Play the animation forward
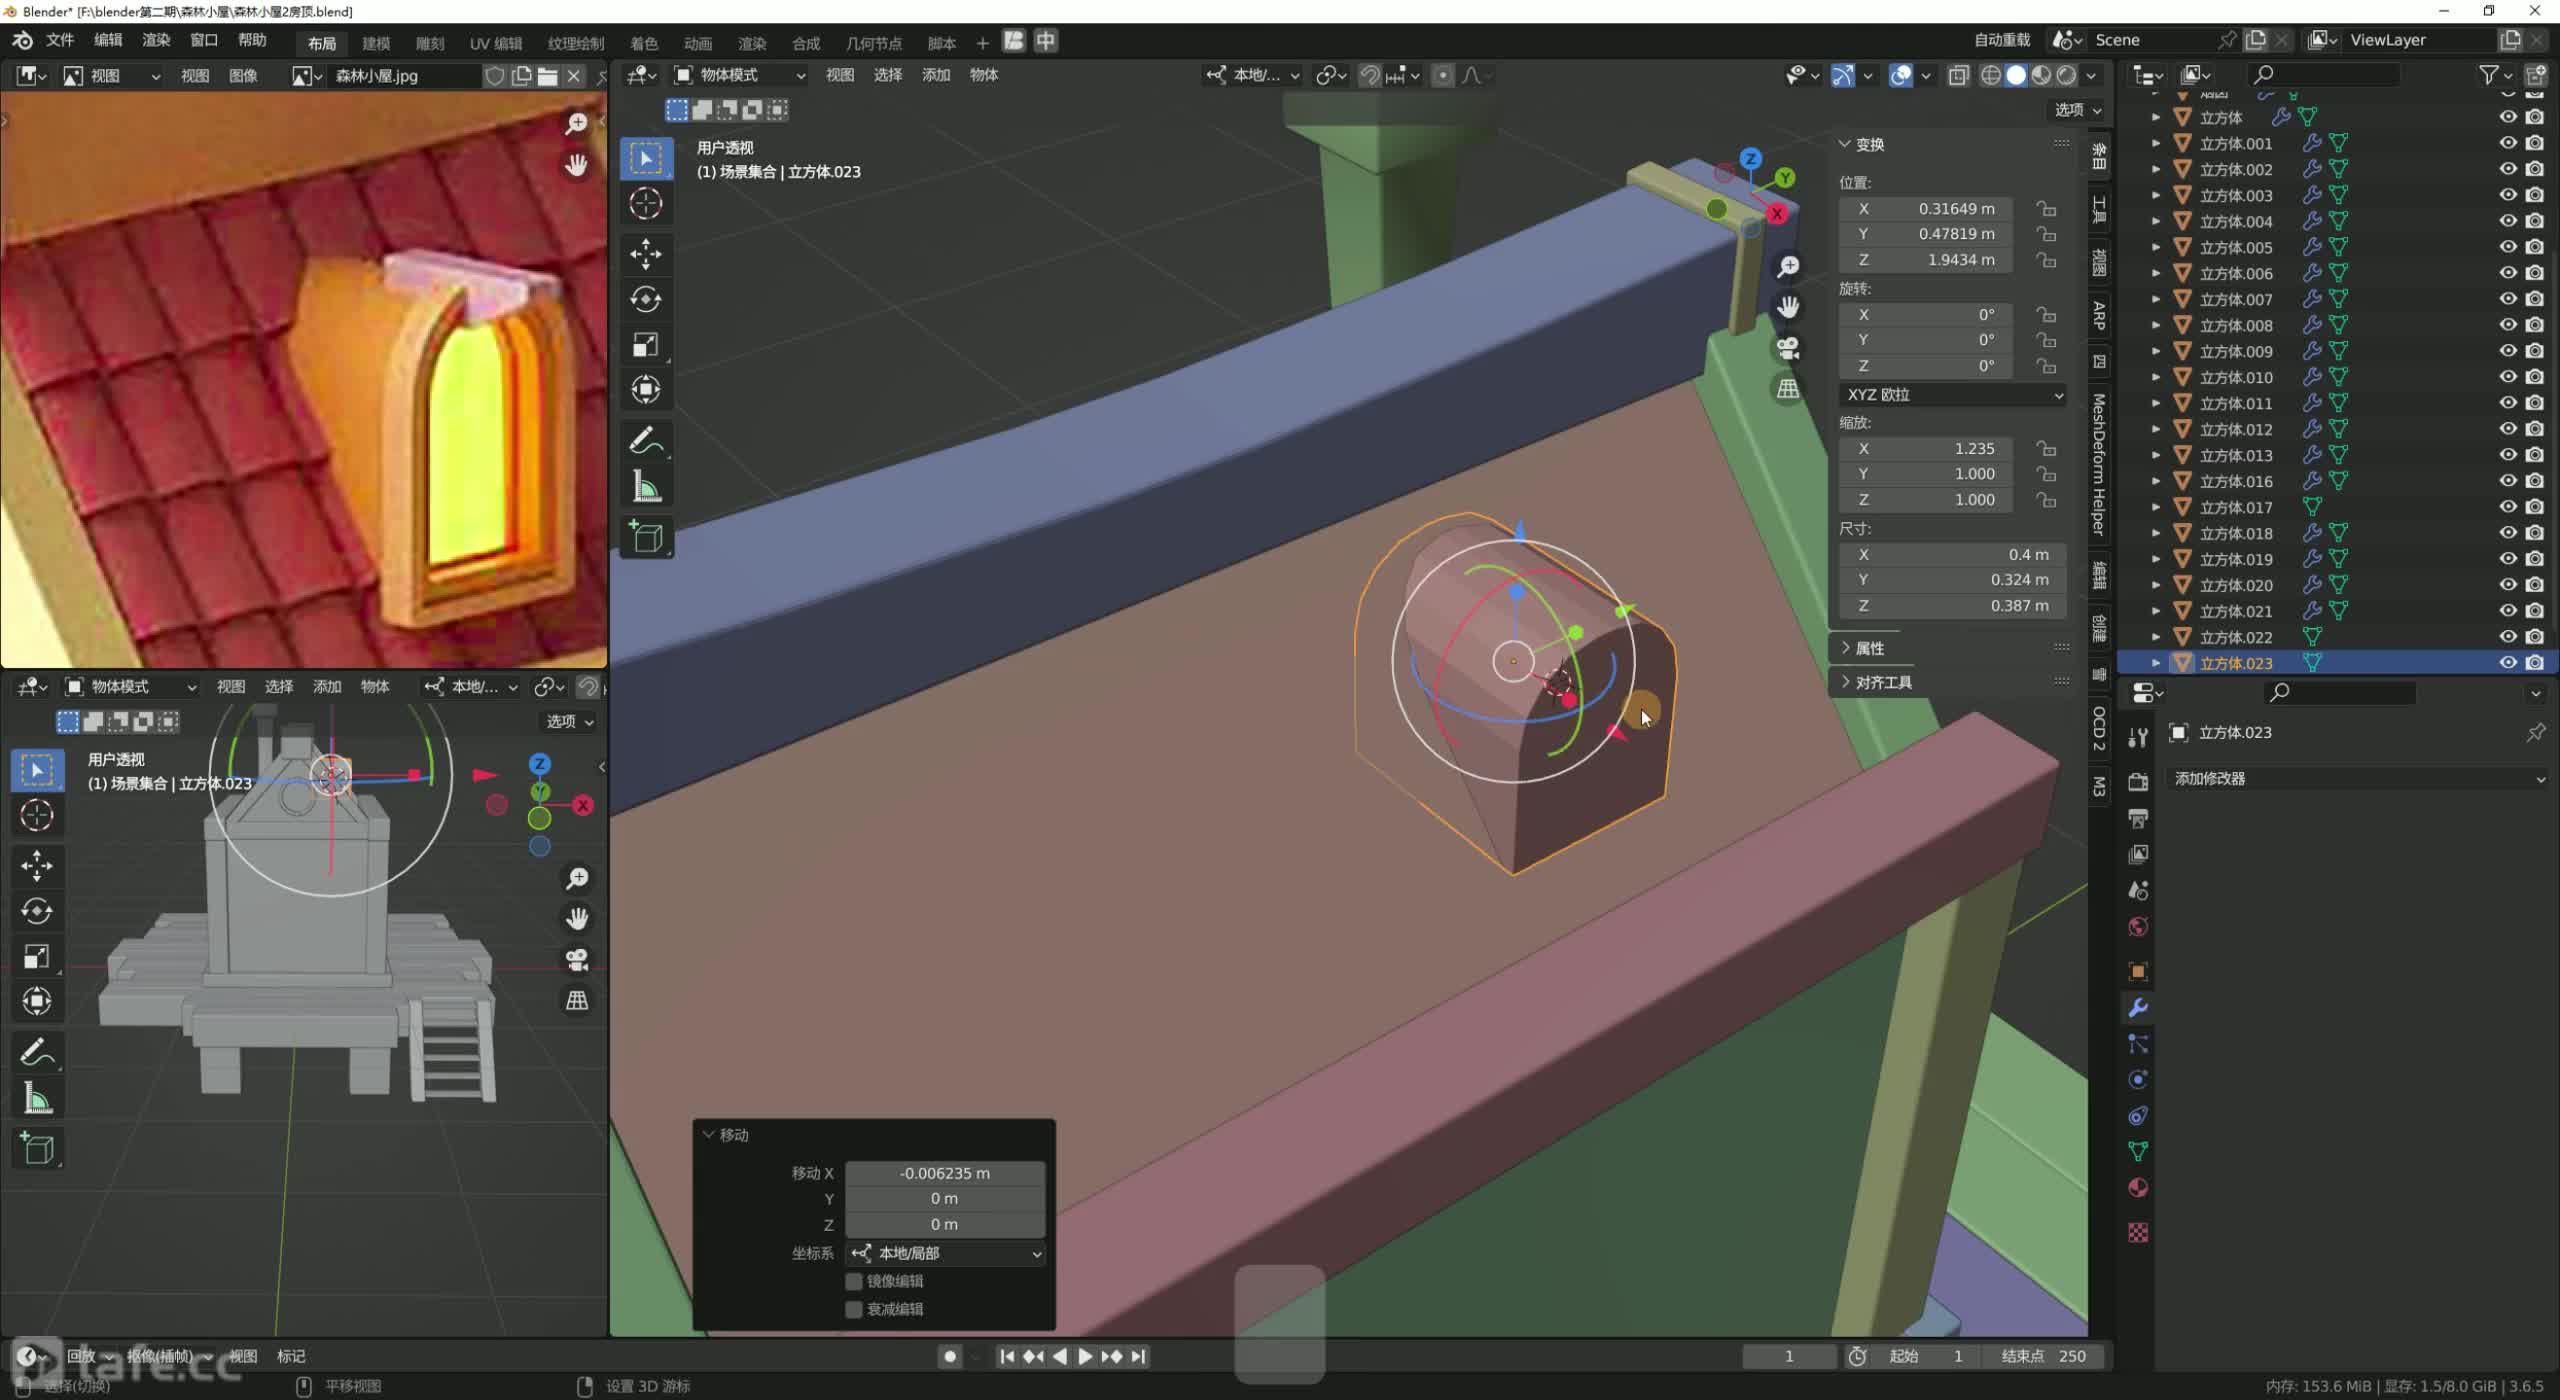The height and width of the screenshot is (1400, 2560). pos(1085,1356)
